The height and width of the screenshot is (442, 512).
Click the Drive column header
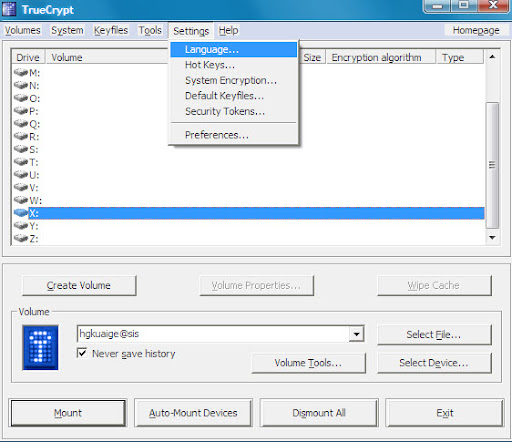28,57
